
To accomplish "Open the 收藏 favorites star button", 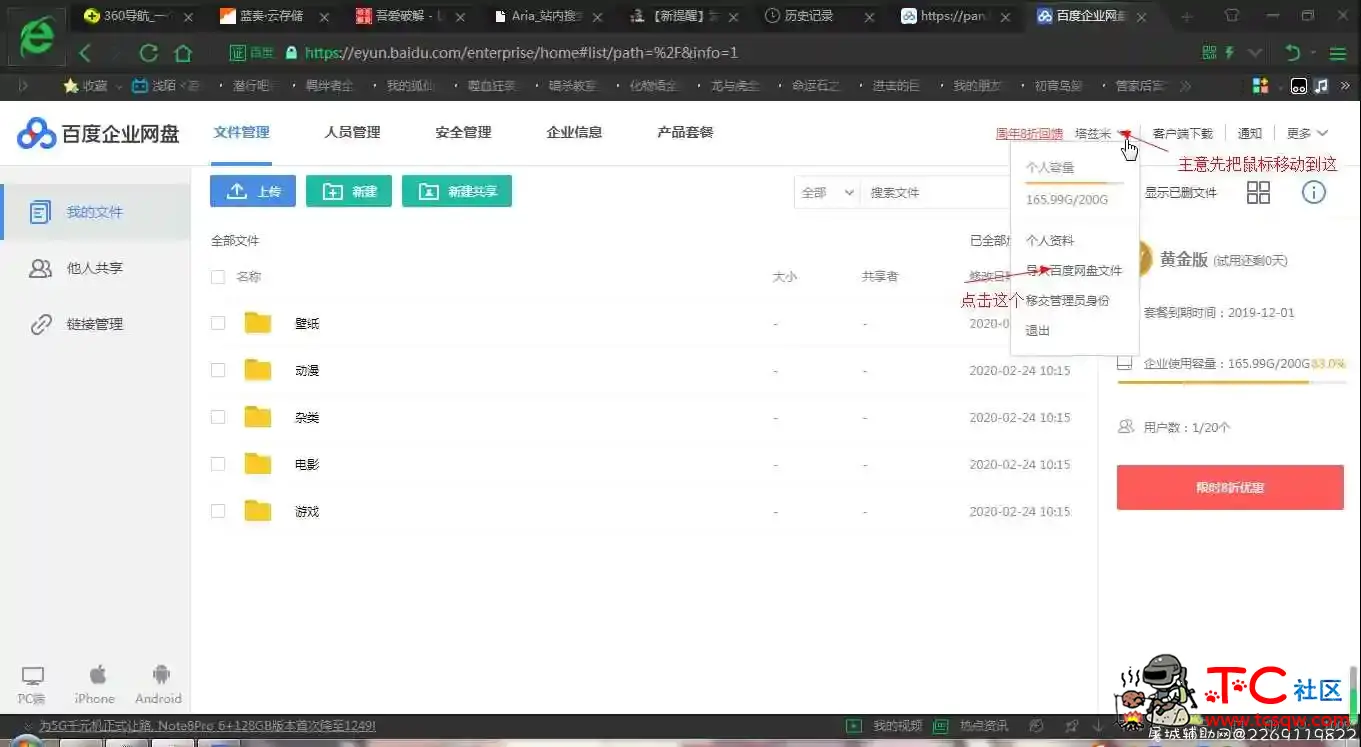I will (85, 86).
